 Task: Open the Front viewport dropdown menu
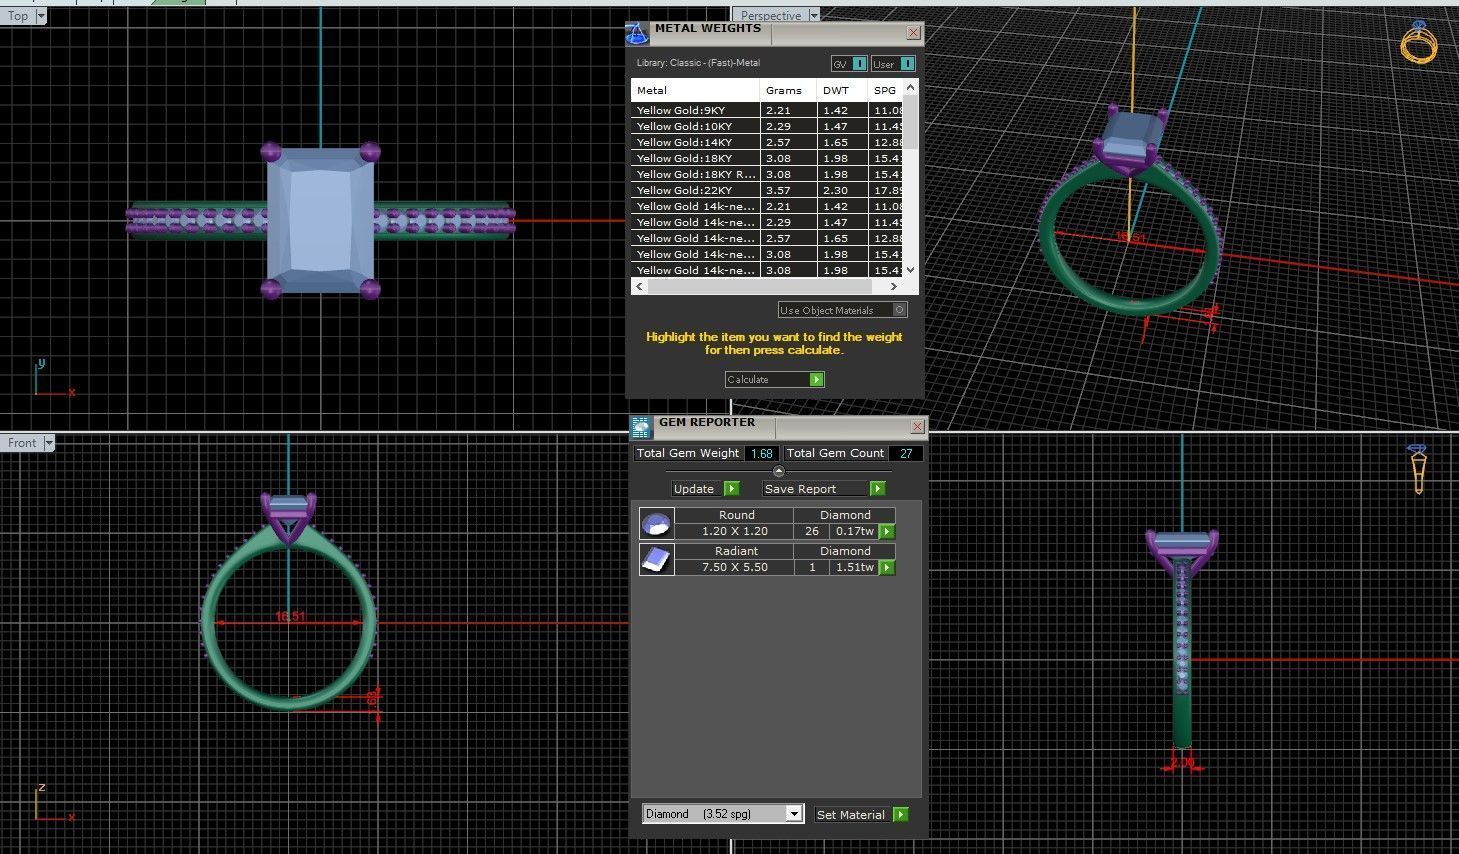pos(48,442)
